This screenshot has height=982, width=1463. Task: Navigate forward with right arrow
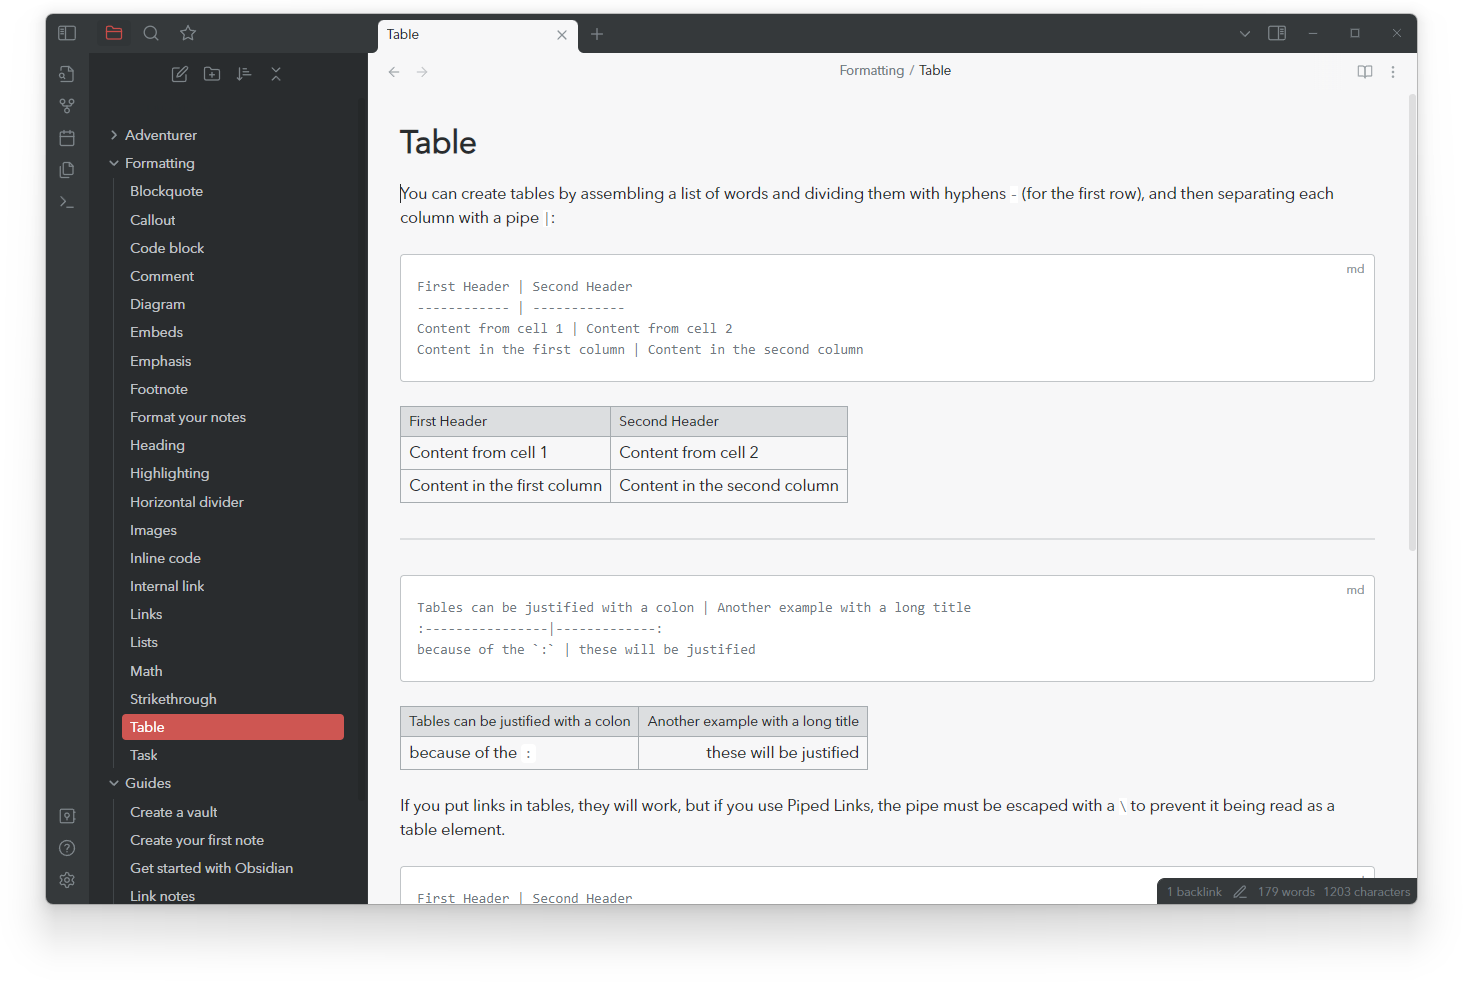[422, 72]
